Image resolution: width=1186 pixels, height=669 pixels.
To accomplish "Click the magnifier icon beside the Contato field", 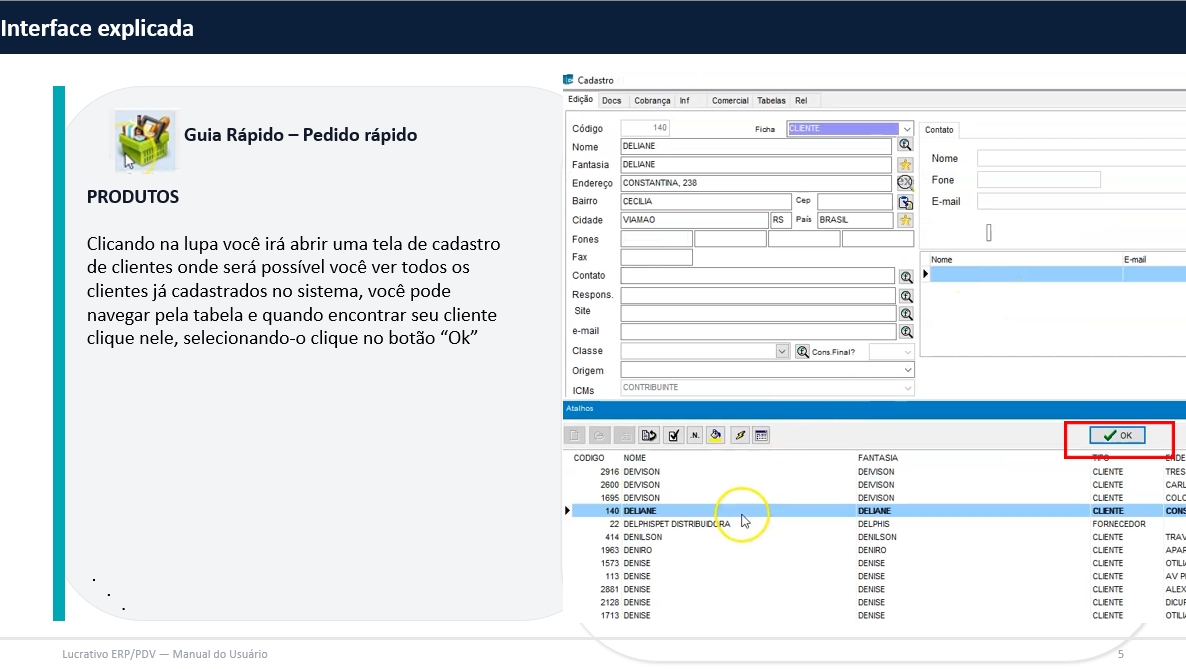I will 906,277.
